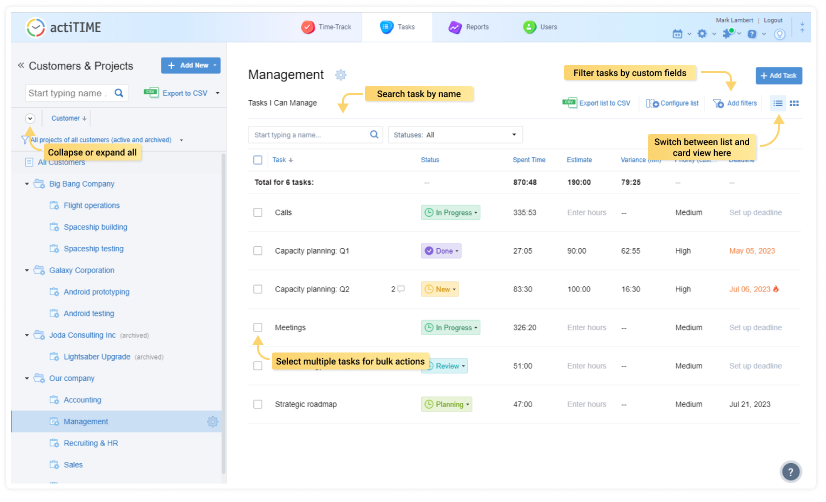Select Recruiting & HR project
This screenshot has height=502, width=826.
[x=91, y=443]
